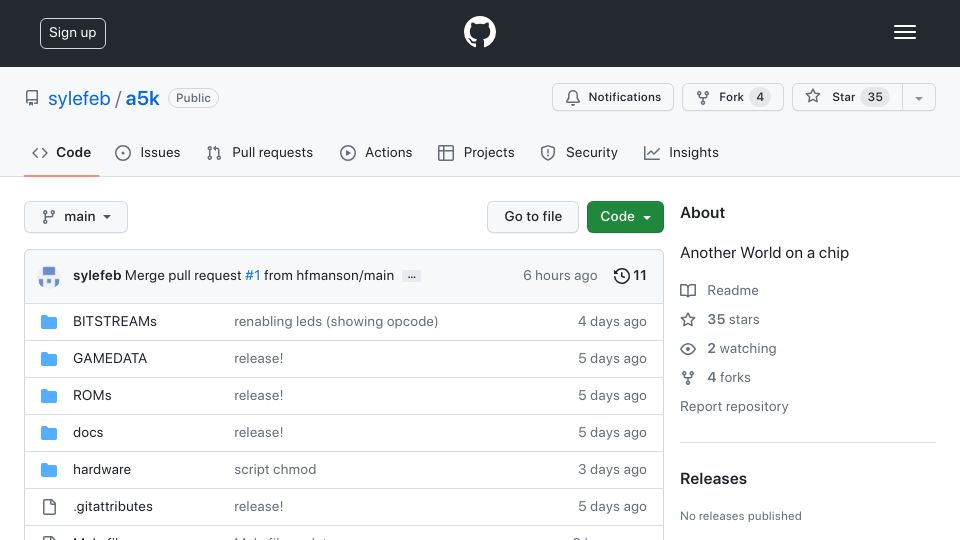Expand commit message ellipsis button
The height and width of the screenshot is (540, 960).
tap(411, 276)
